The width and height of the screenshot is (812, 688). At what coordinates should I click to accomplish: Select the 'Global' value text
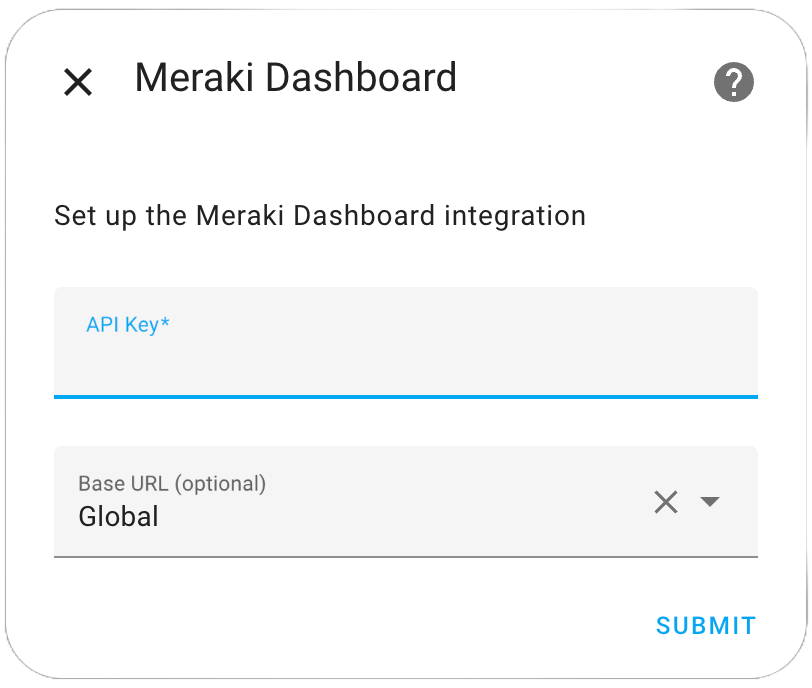tap(119, 517)
